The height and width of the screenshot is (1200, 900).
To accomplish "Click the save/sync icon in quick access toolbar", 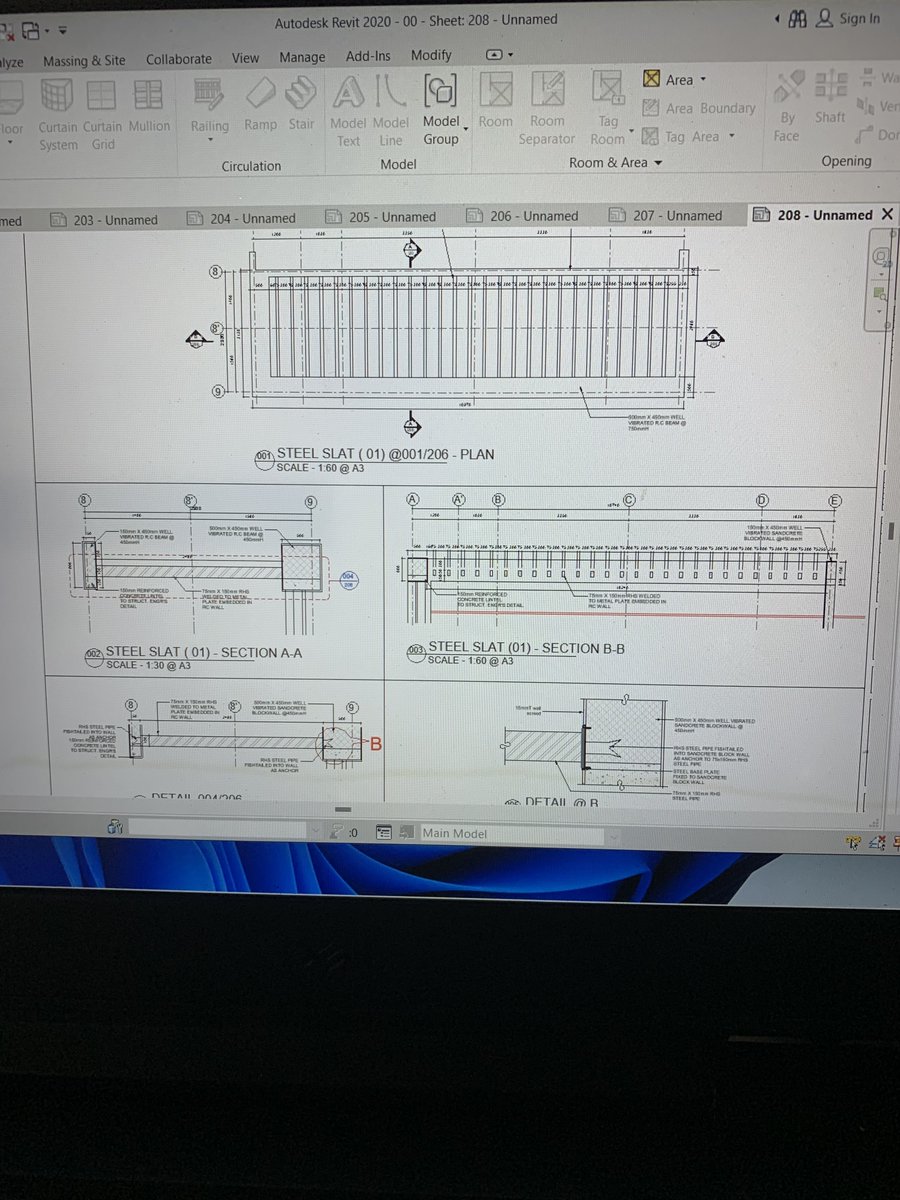I will pos(31,30).
